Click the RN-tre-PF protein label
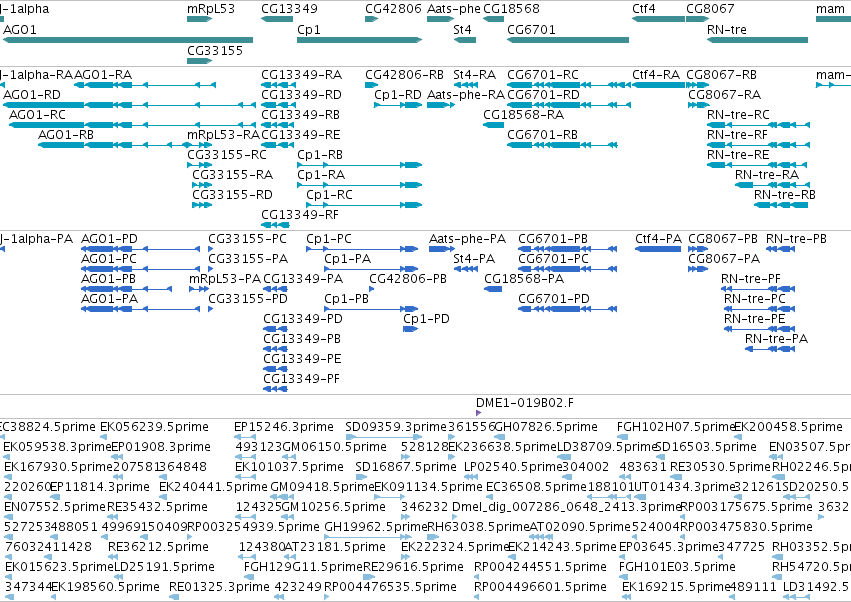This screenshot has height=602, width=851. (751, 279)
